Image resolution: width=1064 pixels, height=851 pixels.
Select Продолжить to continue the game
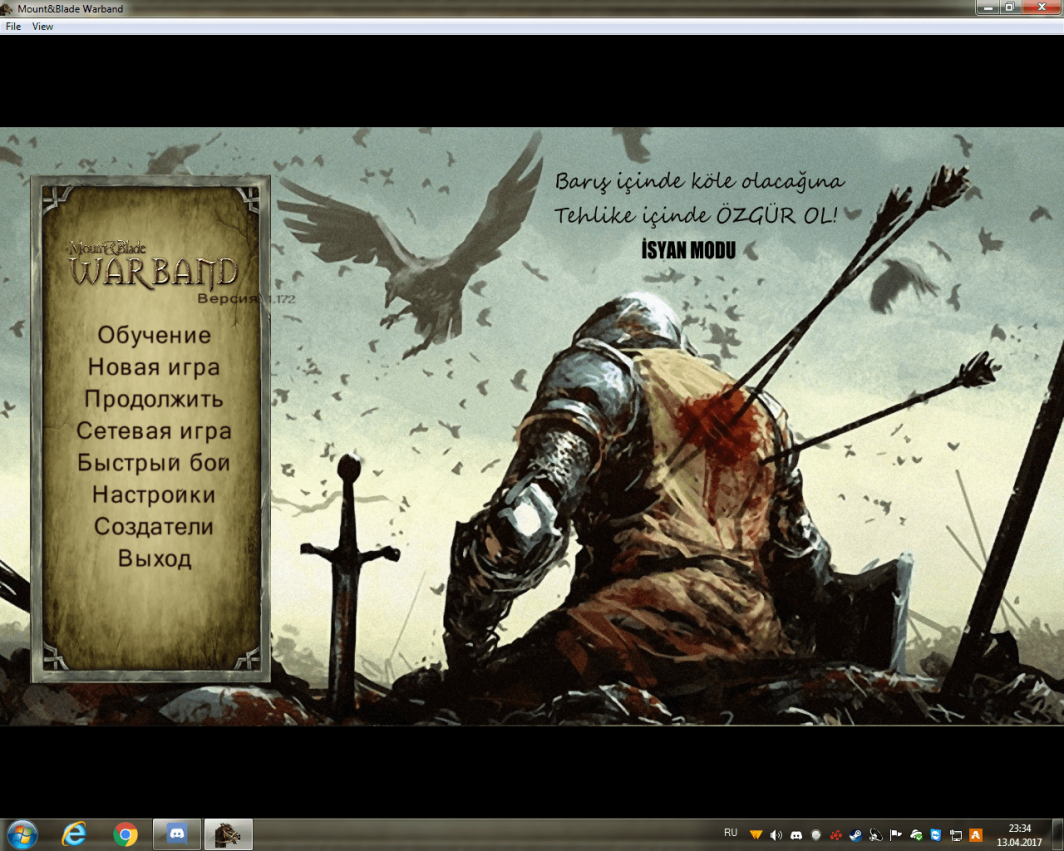154,399
